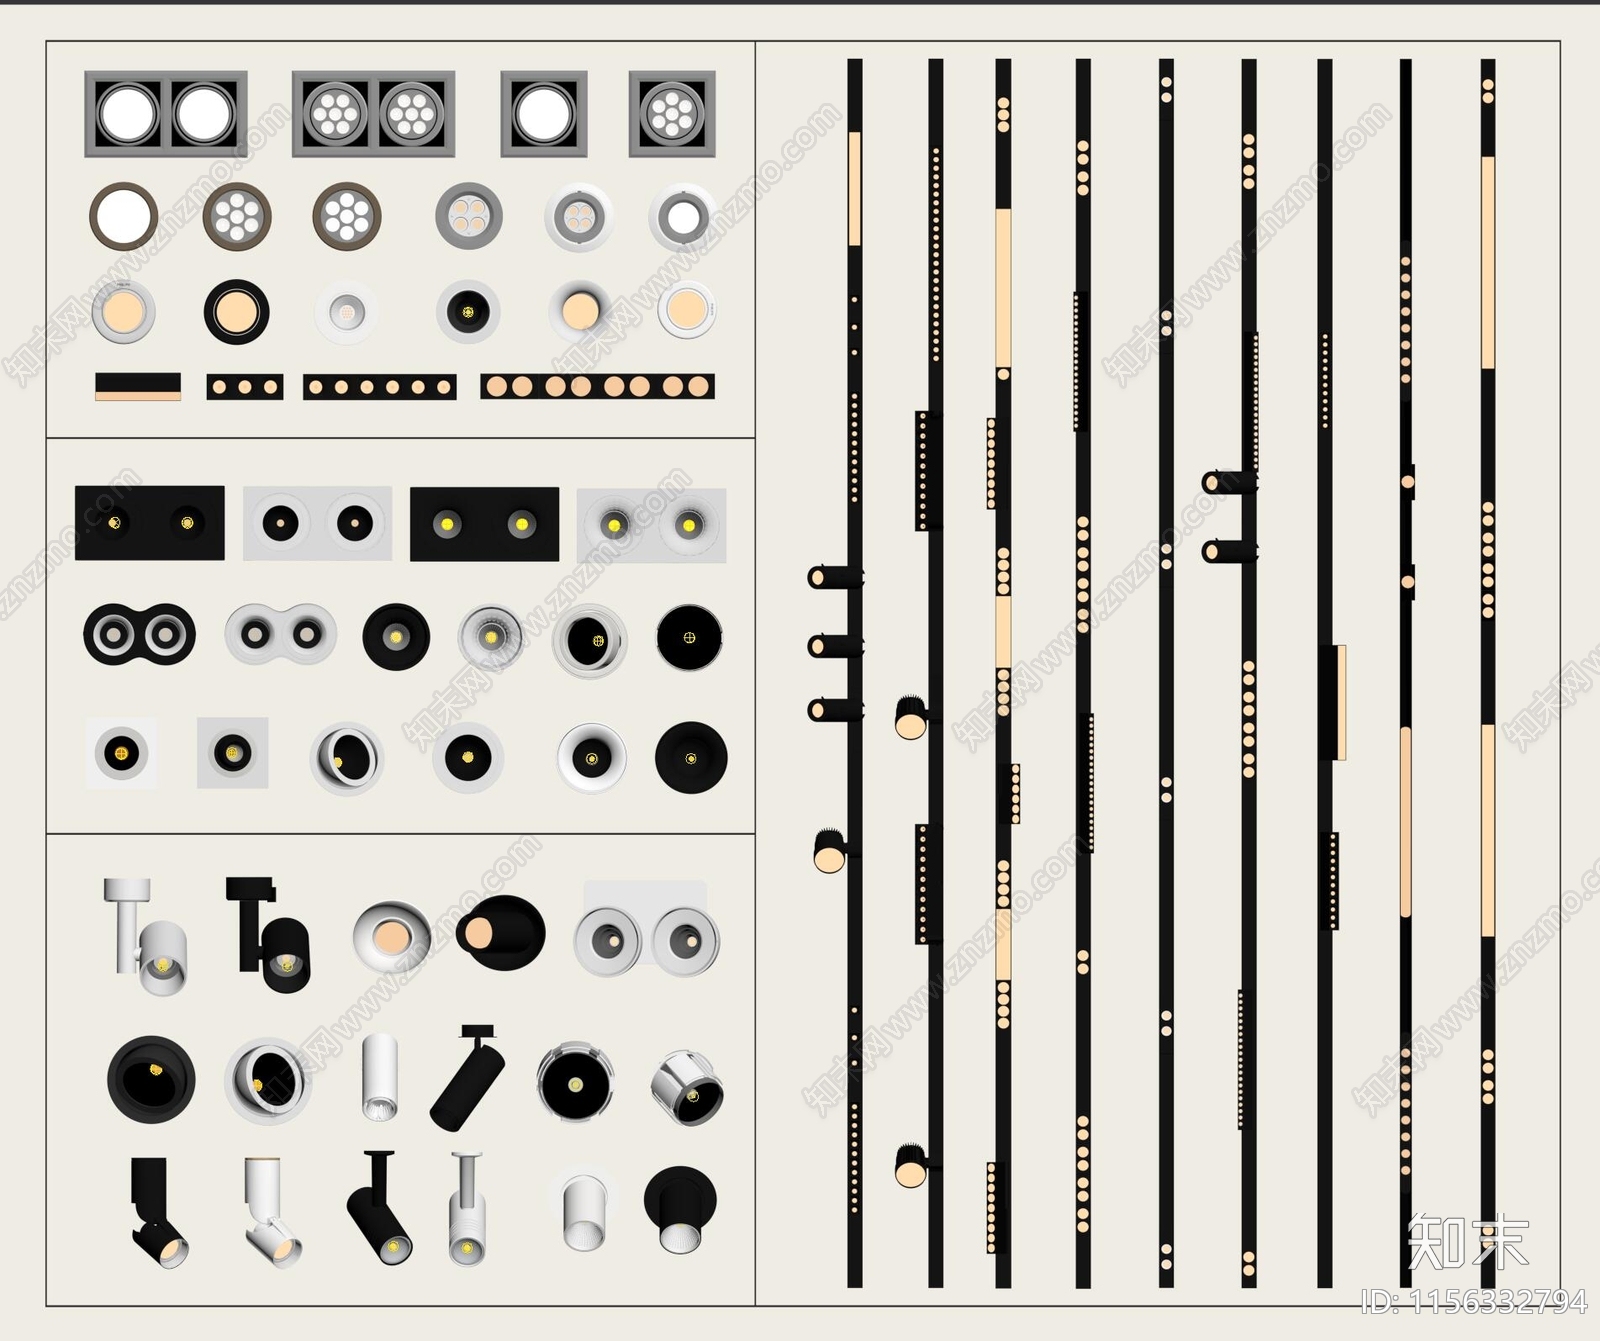This screenshot has height=1341, width=1600.
Task: Pick the long black linear light with ten large dots
Action: (x=598, y=387)
